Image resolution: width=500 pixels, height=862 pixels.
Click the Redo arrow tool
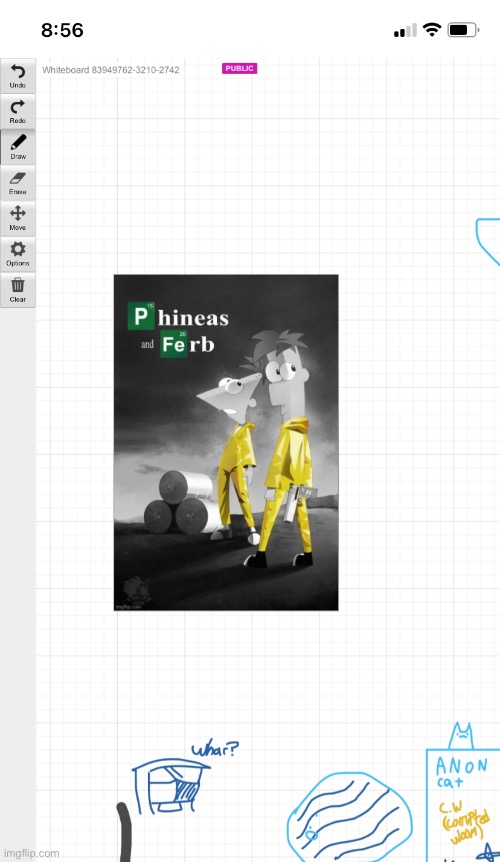18,112
